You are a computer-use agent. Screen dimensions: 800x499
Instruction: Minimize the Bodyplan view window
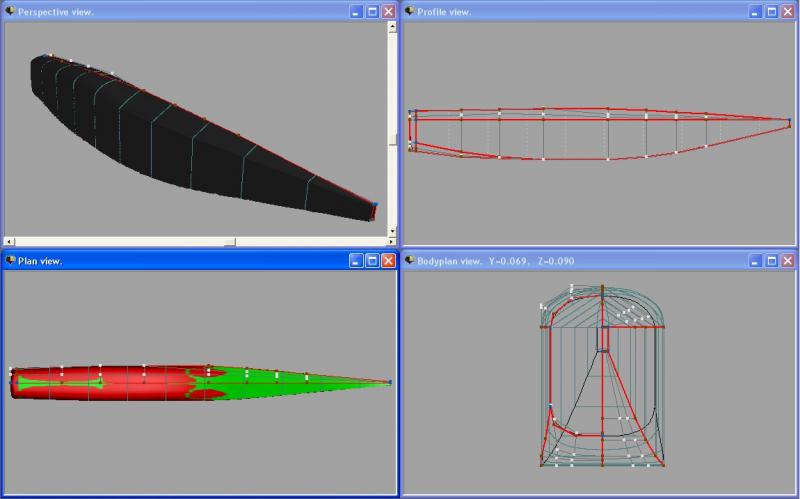pos(756,261)
